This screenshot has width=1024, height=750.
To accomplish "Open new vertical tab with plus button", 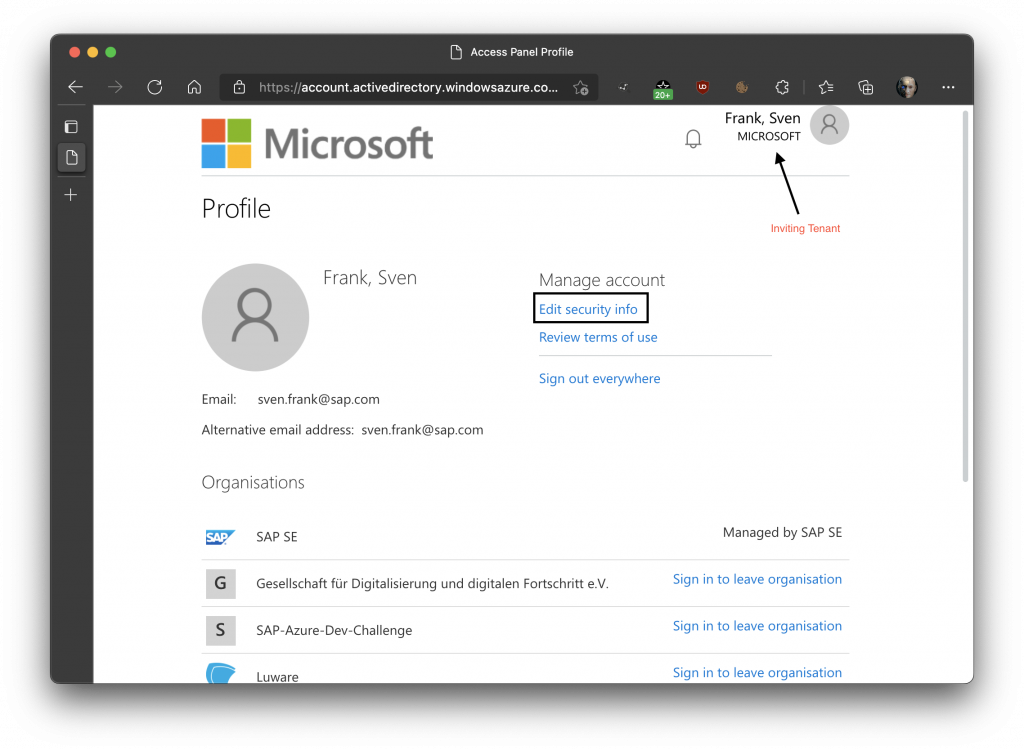I will pyautogui.click(x=71, y=195).
